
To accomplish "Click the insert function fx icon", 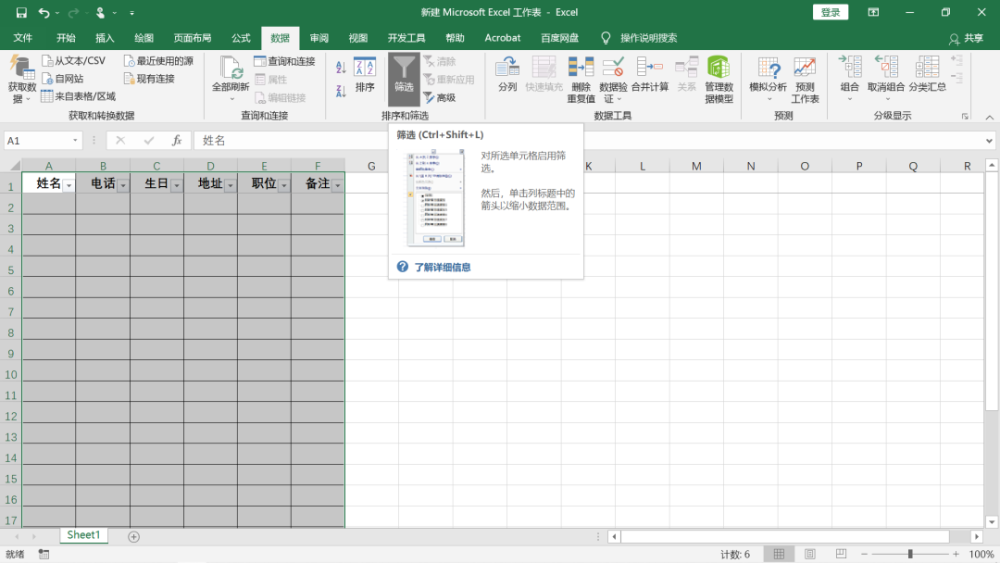I will point(177,140).
